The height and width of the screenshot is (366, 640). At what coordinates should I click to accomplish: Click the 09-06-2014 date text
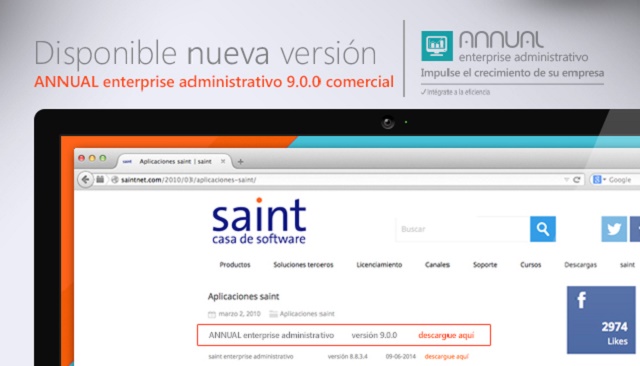tap(400, 356)
